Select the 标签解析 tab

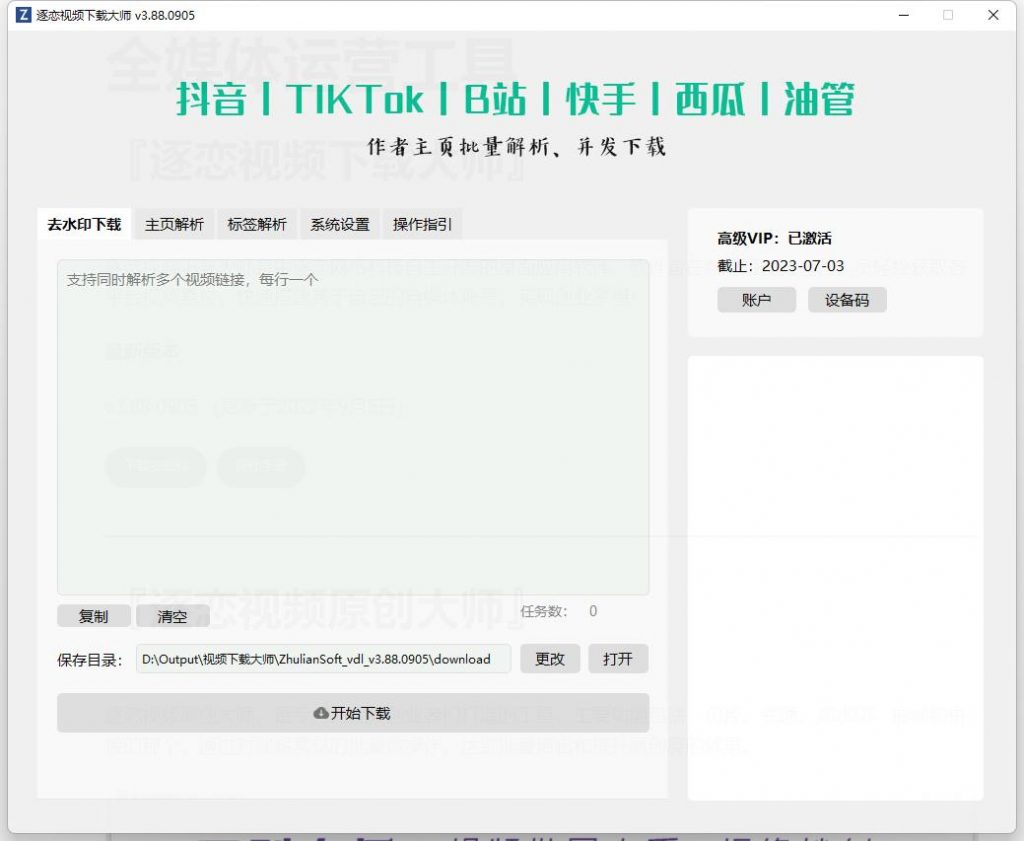(x=257, y=225)
